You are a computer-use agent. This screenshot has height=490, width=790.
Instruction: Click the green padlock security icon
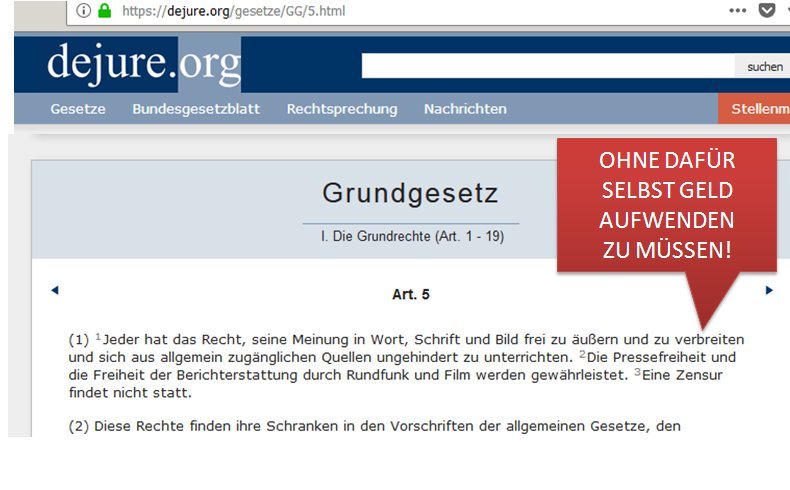click(104, 11)
